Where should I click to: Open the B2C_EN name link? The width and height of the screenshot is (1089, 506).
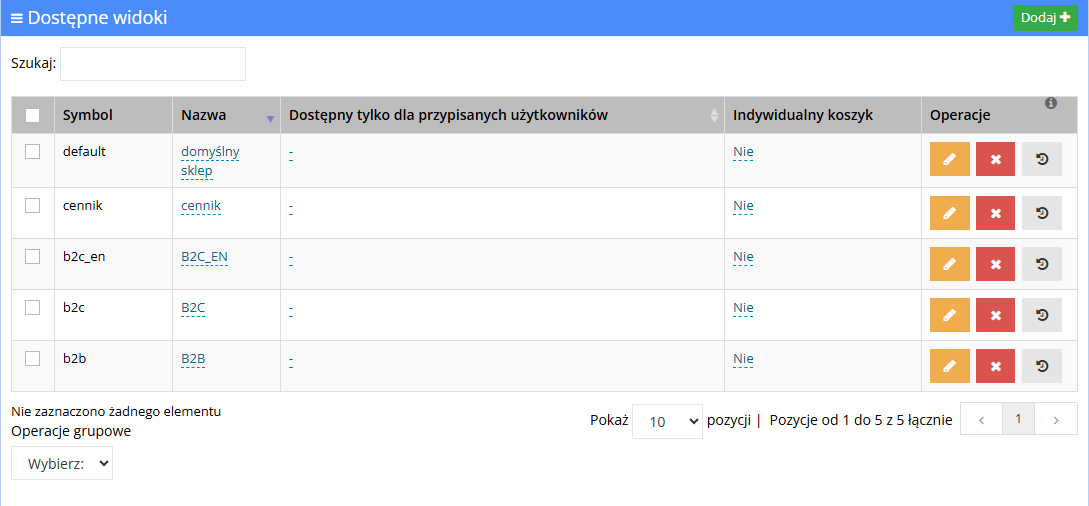coord(204,258)
